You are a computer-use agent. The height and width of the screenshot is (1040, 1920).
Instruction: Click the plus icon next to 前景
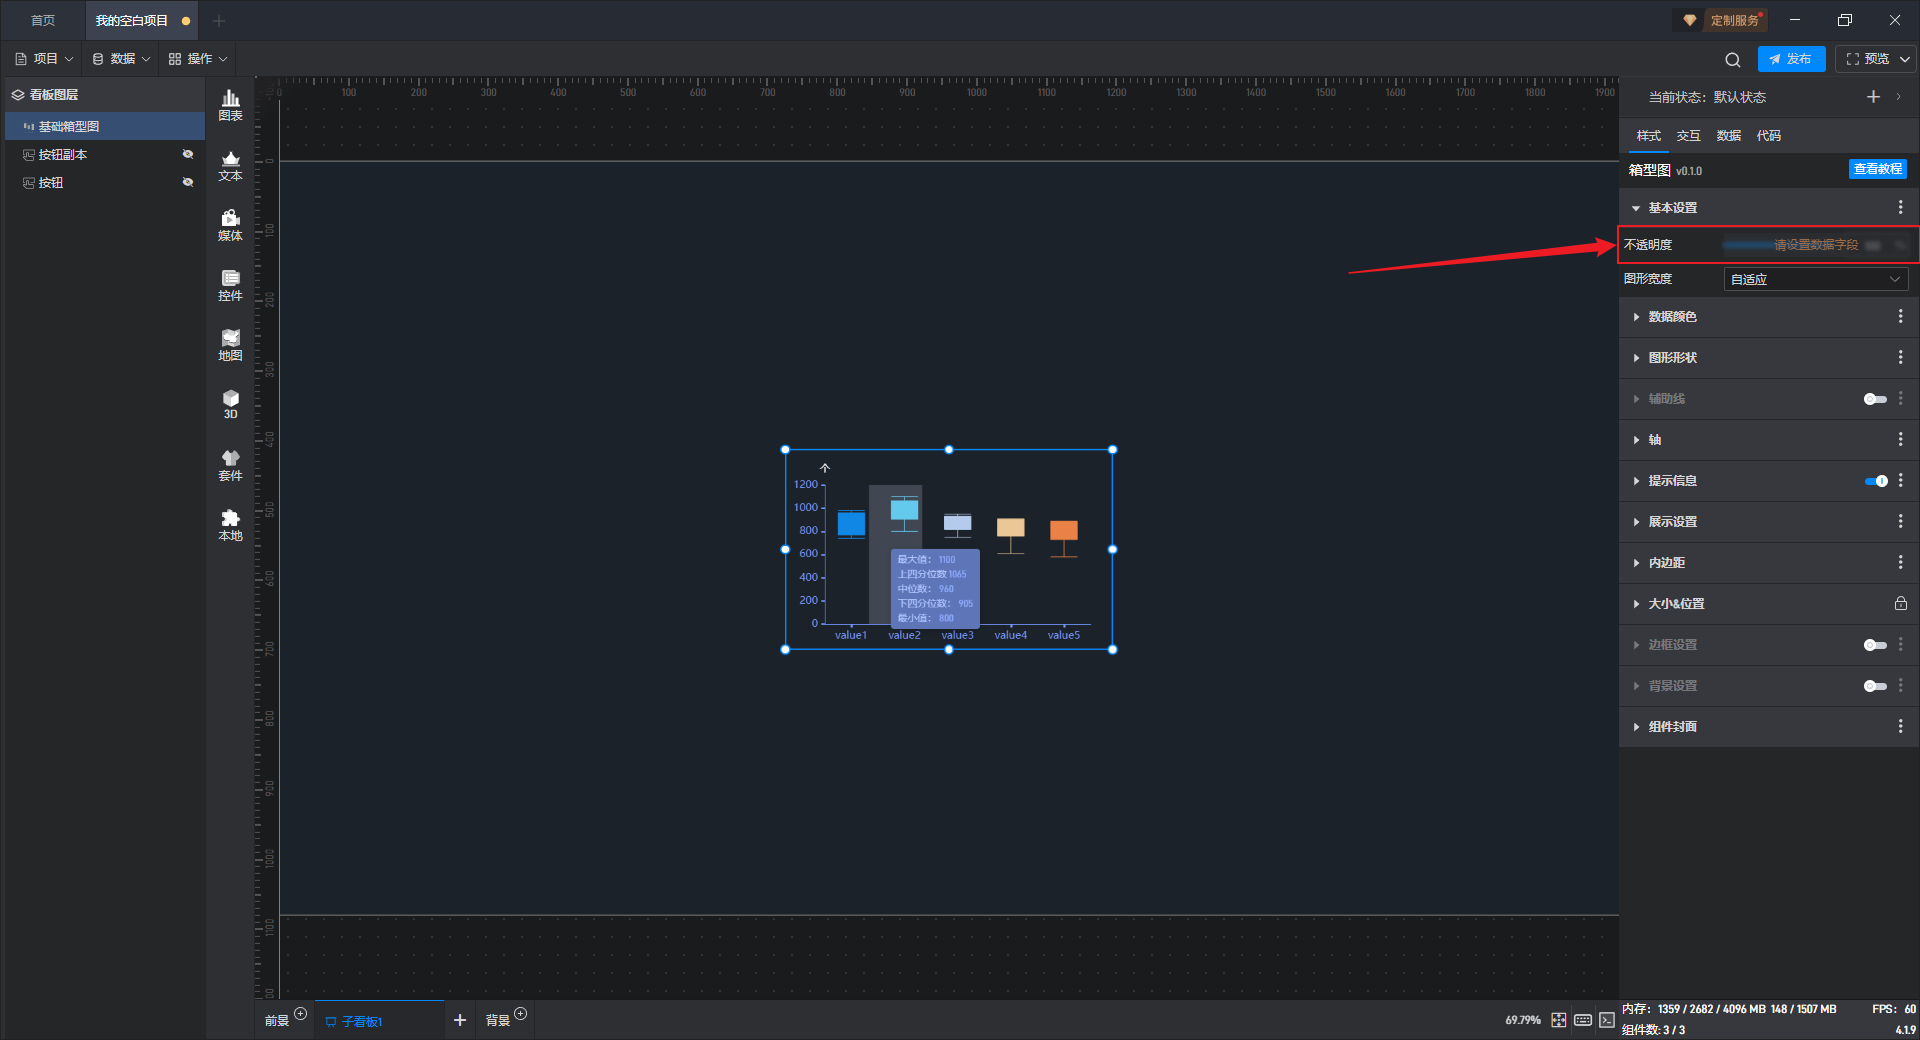click(x=301, y=1014)
